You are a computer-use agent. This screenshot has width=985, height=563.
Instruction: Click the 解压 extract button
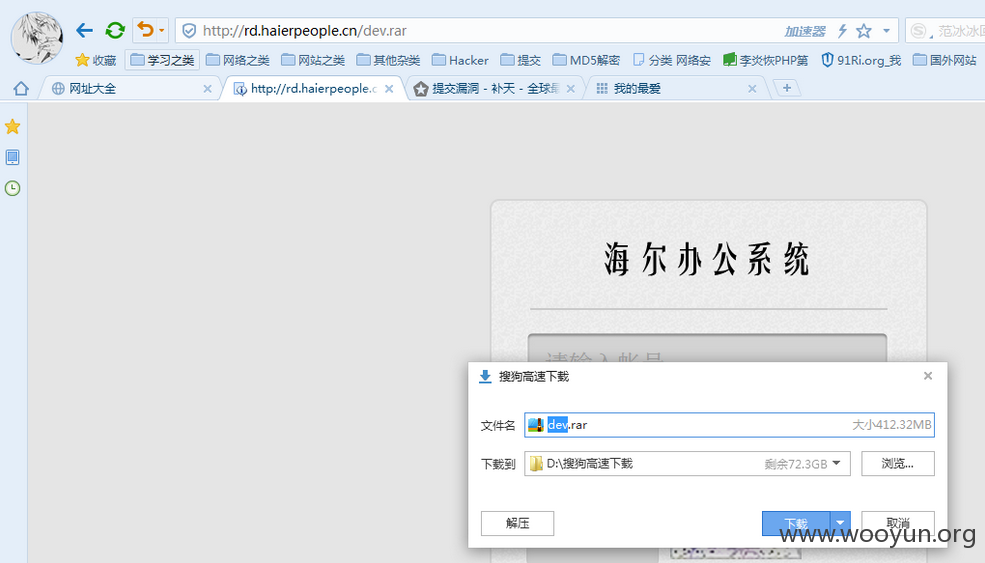518,523
